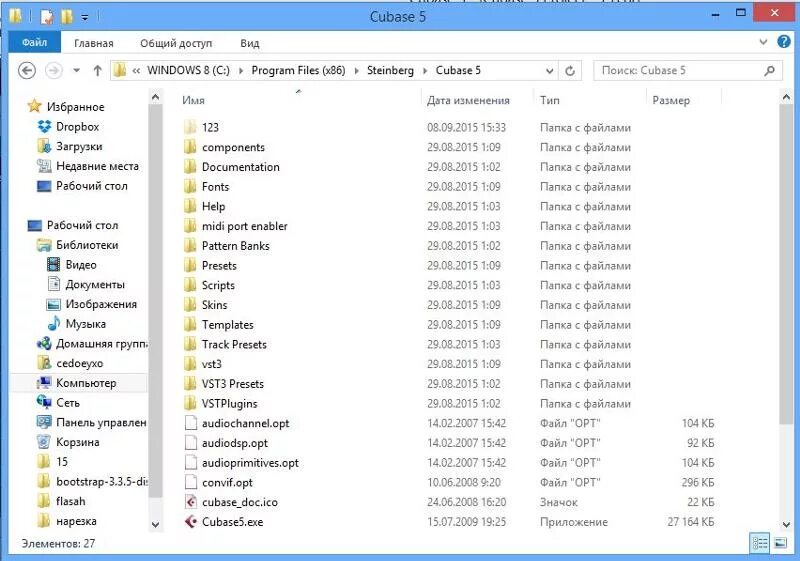800x561 pixels.
Task: Open the help question mark icon
Action: click(784, 41)
